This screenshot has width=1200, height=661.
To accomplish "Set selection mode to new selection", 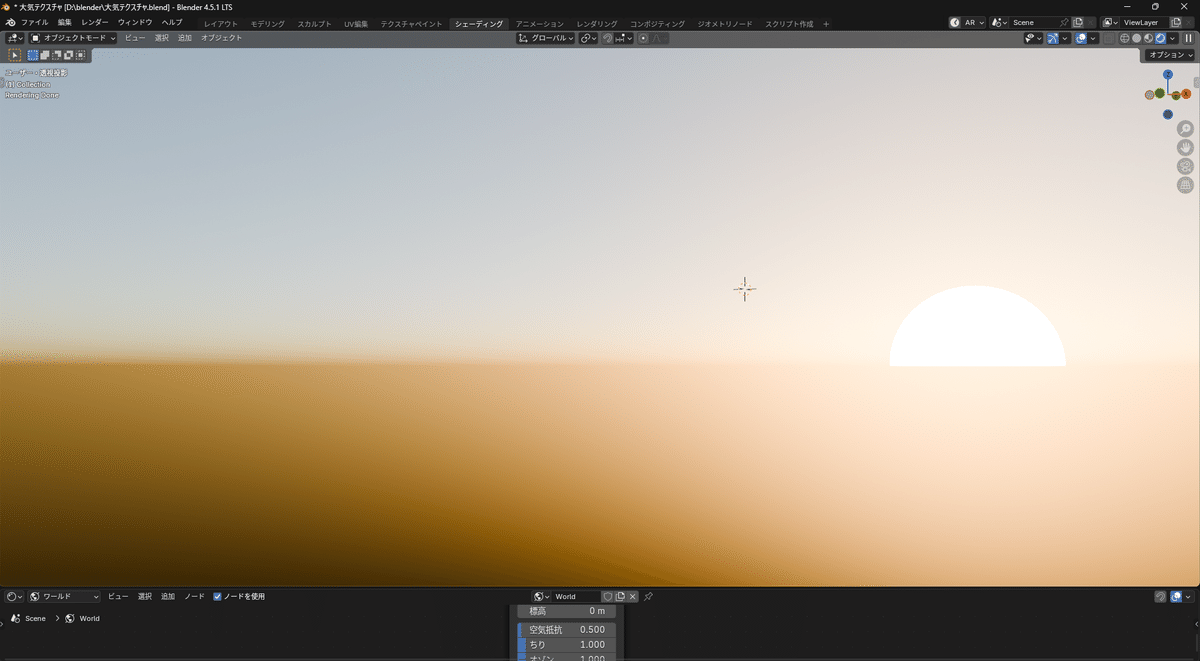I will coord(33,55).
